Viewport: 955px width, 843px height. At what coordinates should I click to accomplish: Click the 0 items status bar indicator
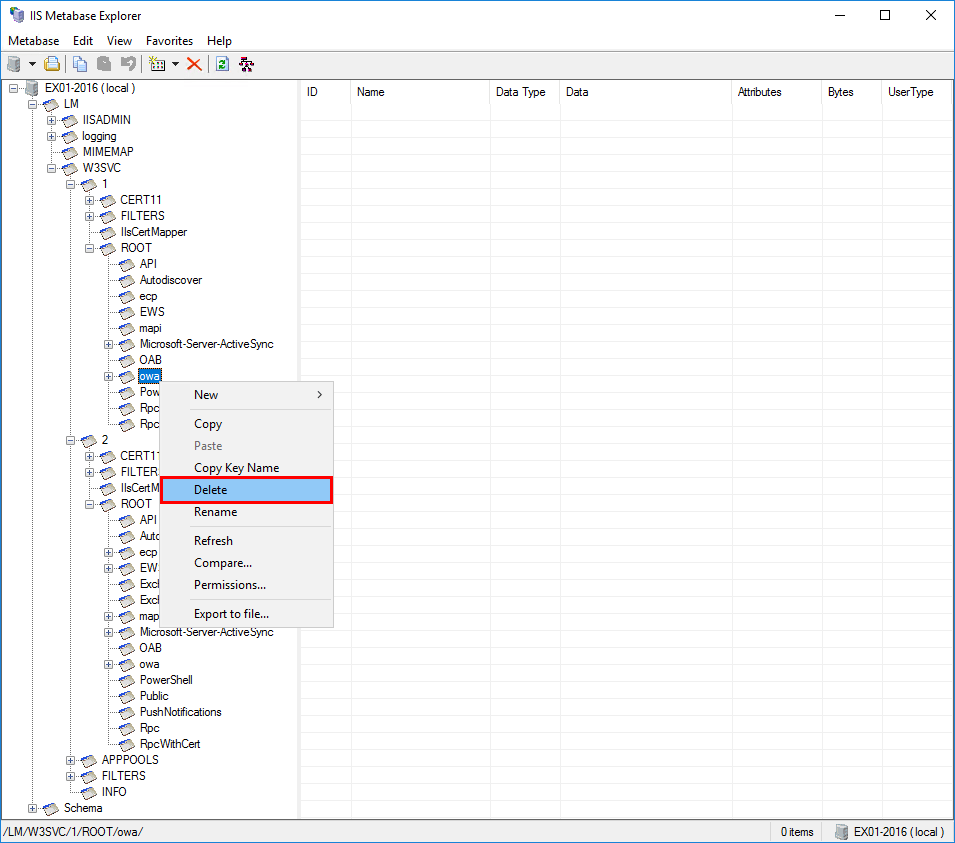(x=795, y=831)
